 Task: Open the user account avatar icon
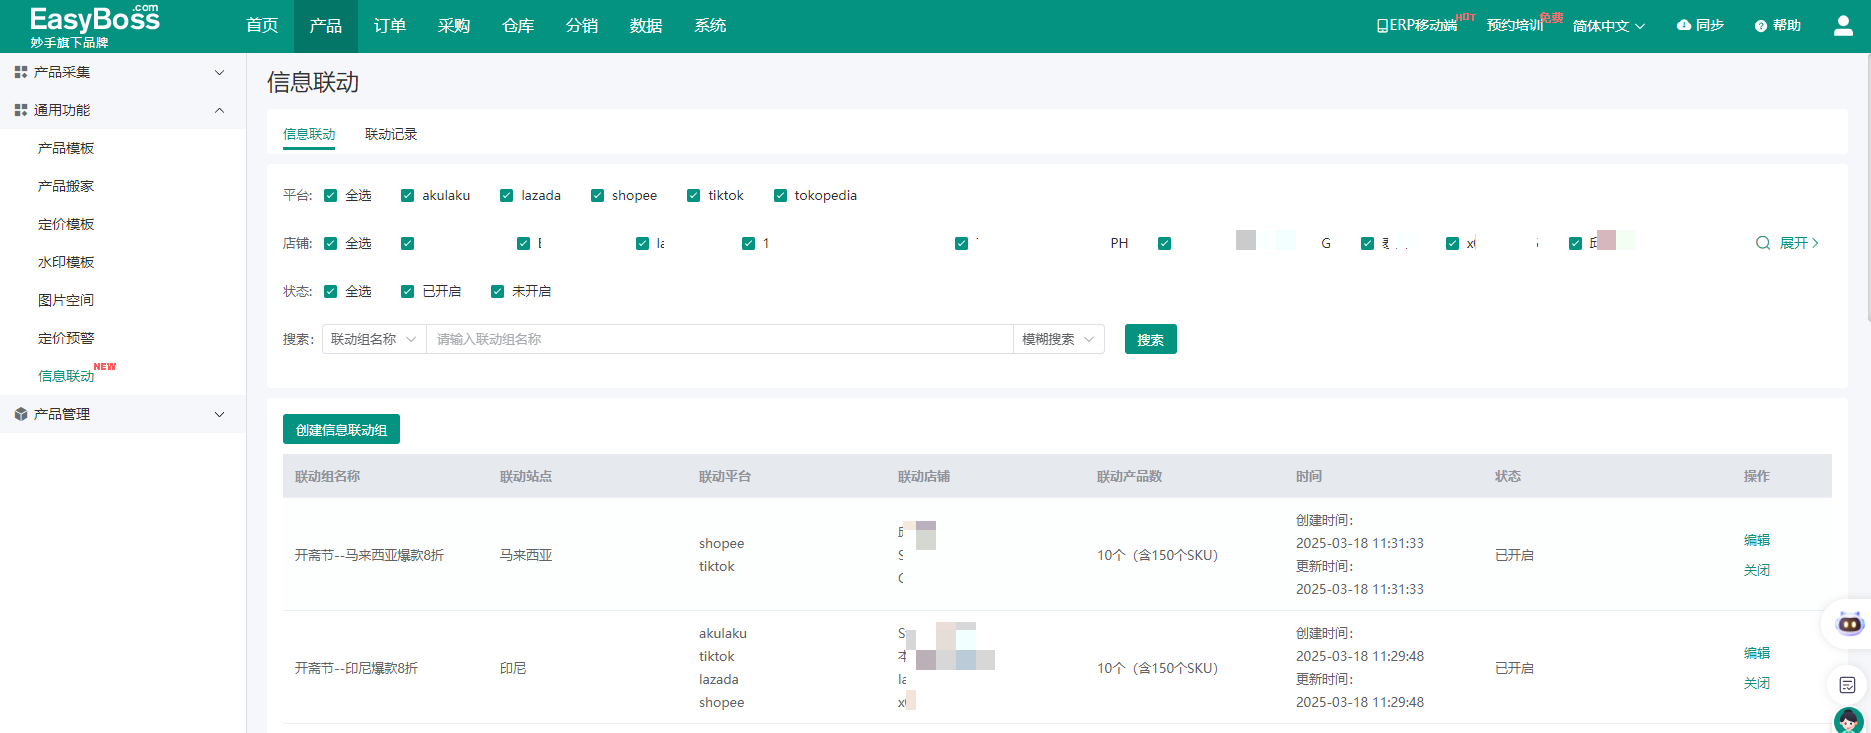pos(1843,26)
